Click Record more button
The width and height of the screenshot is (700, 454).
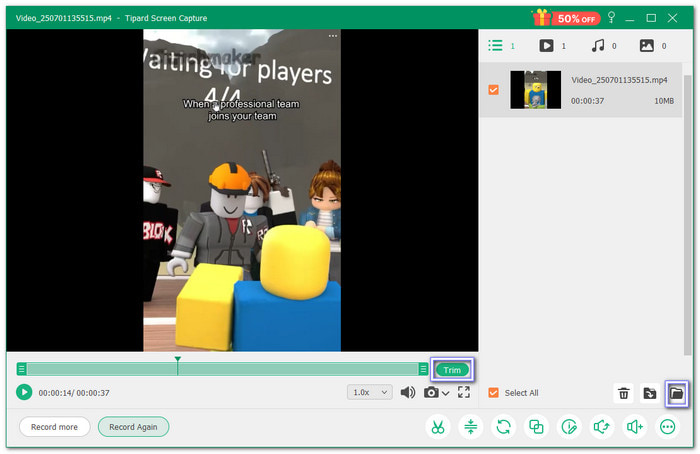(x=54, y=427)
